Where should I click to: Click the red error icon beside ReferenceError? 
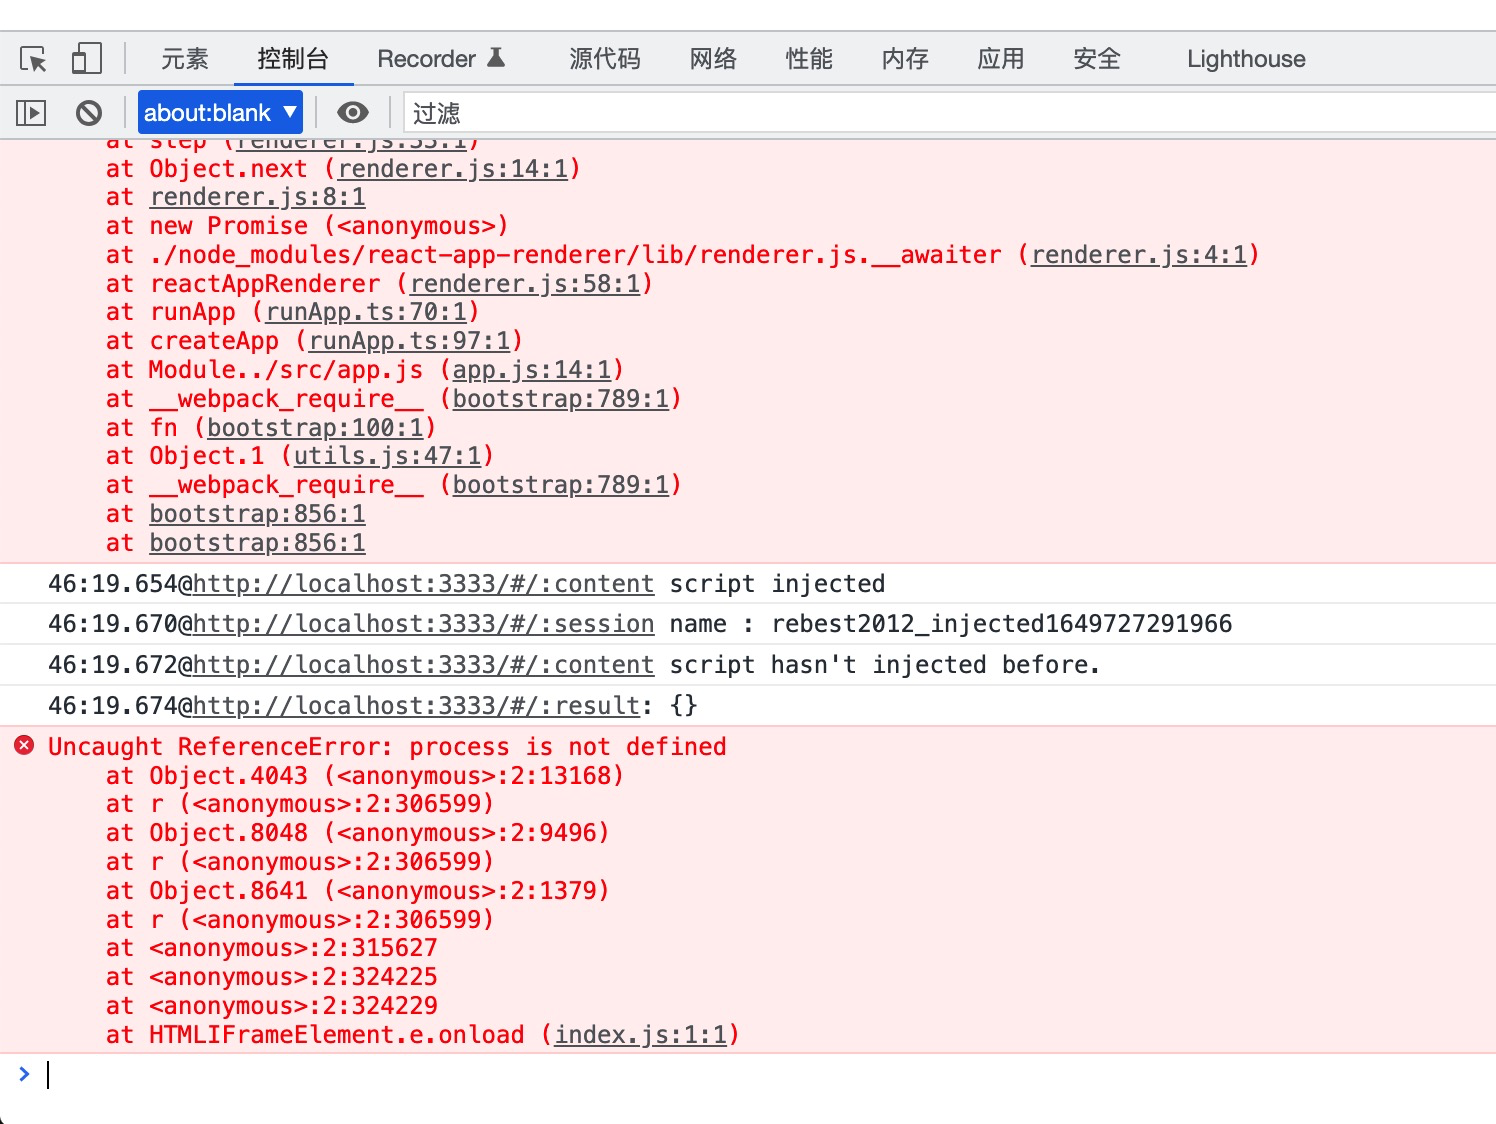(24, 746)
